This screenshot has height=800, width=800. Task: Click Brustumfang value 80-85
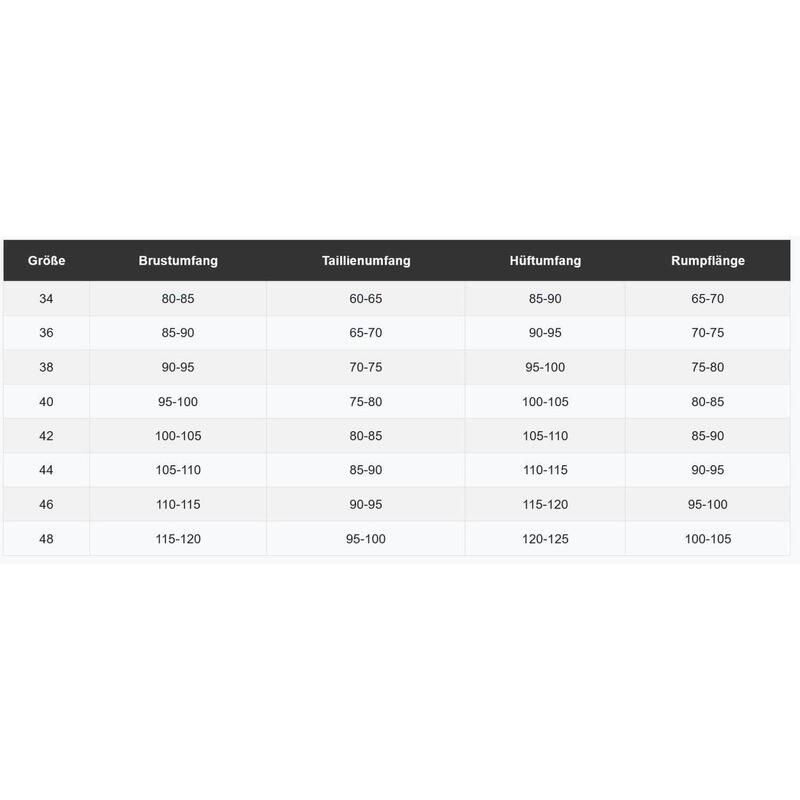click(178, 298)
